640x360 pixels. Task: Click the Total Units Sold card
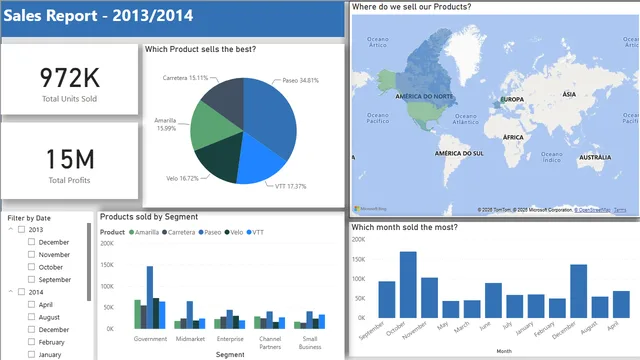coord(69,79)
